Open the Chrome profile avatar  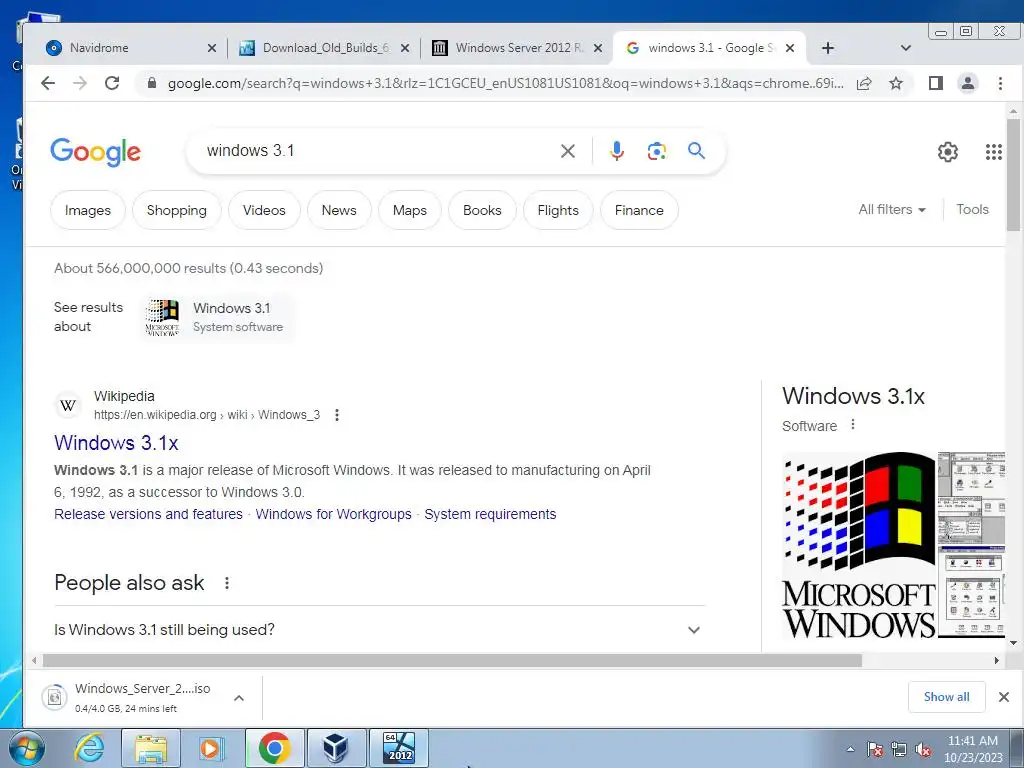click(x=968, y=83)
